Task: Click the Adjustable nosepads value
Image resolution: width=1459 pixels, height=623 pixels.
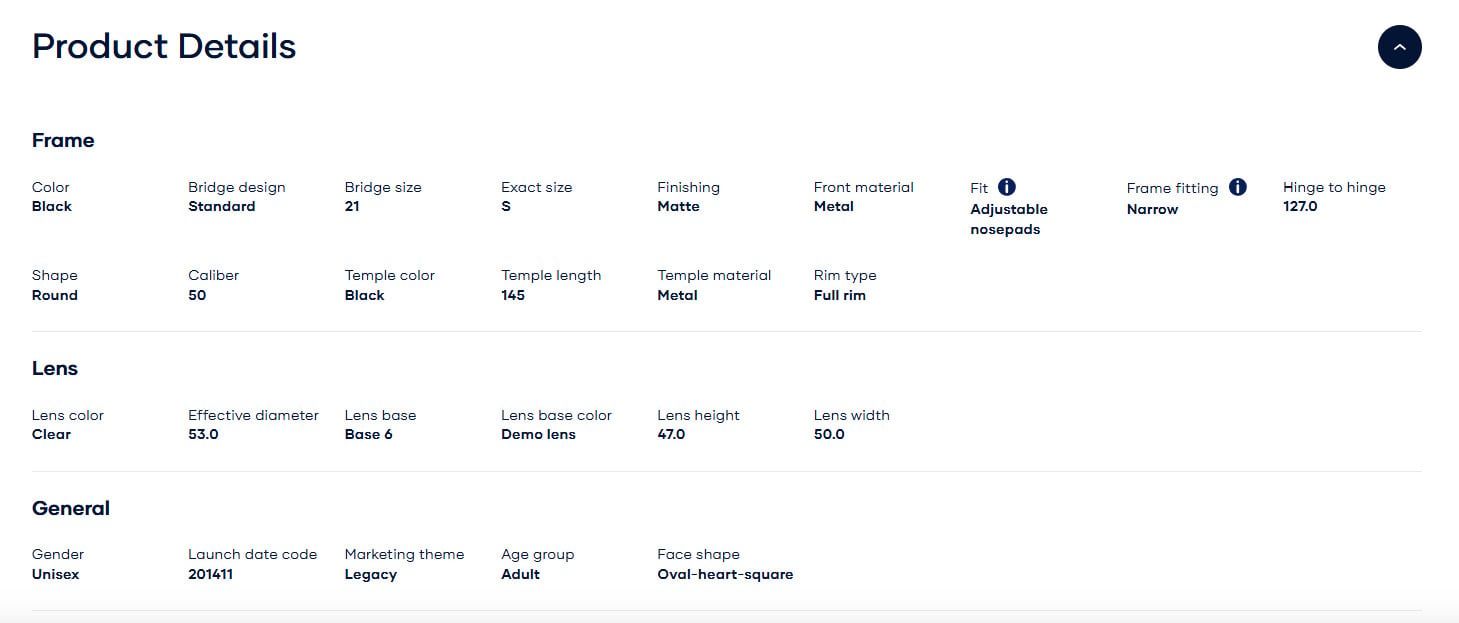Action: (x=1009, y=219)
